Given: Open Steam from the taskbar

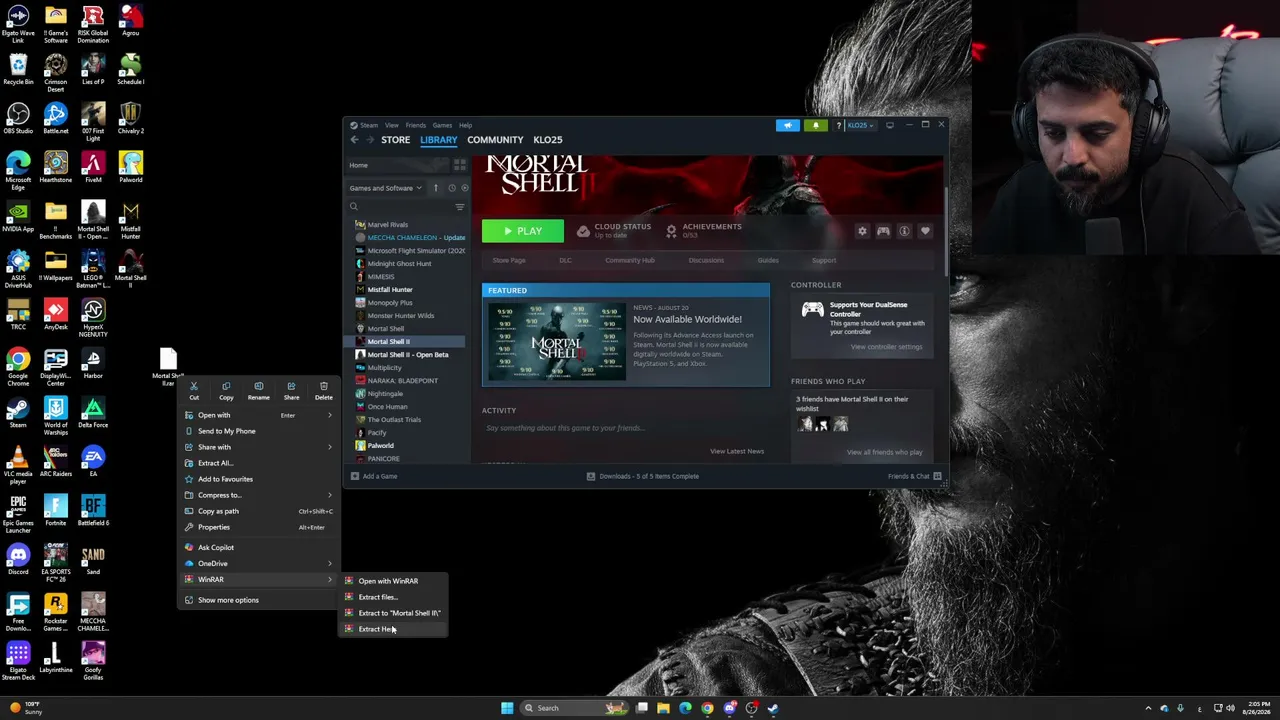Looking at the screenshot, I should (x=773, y=708).
